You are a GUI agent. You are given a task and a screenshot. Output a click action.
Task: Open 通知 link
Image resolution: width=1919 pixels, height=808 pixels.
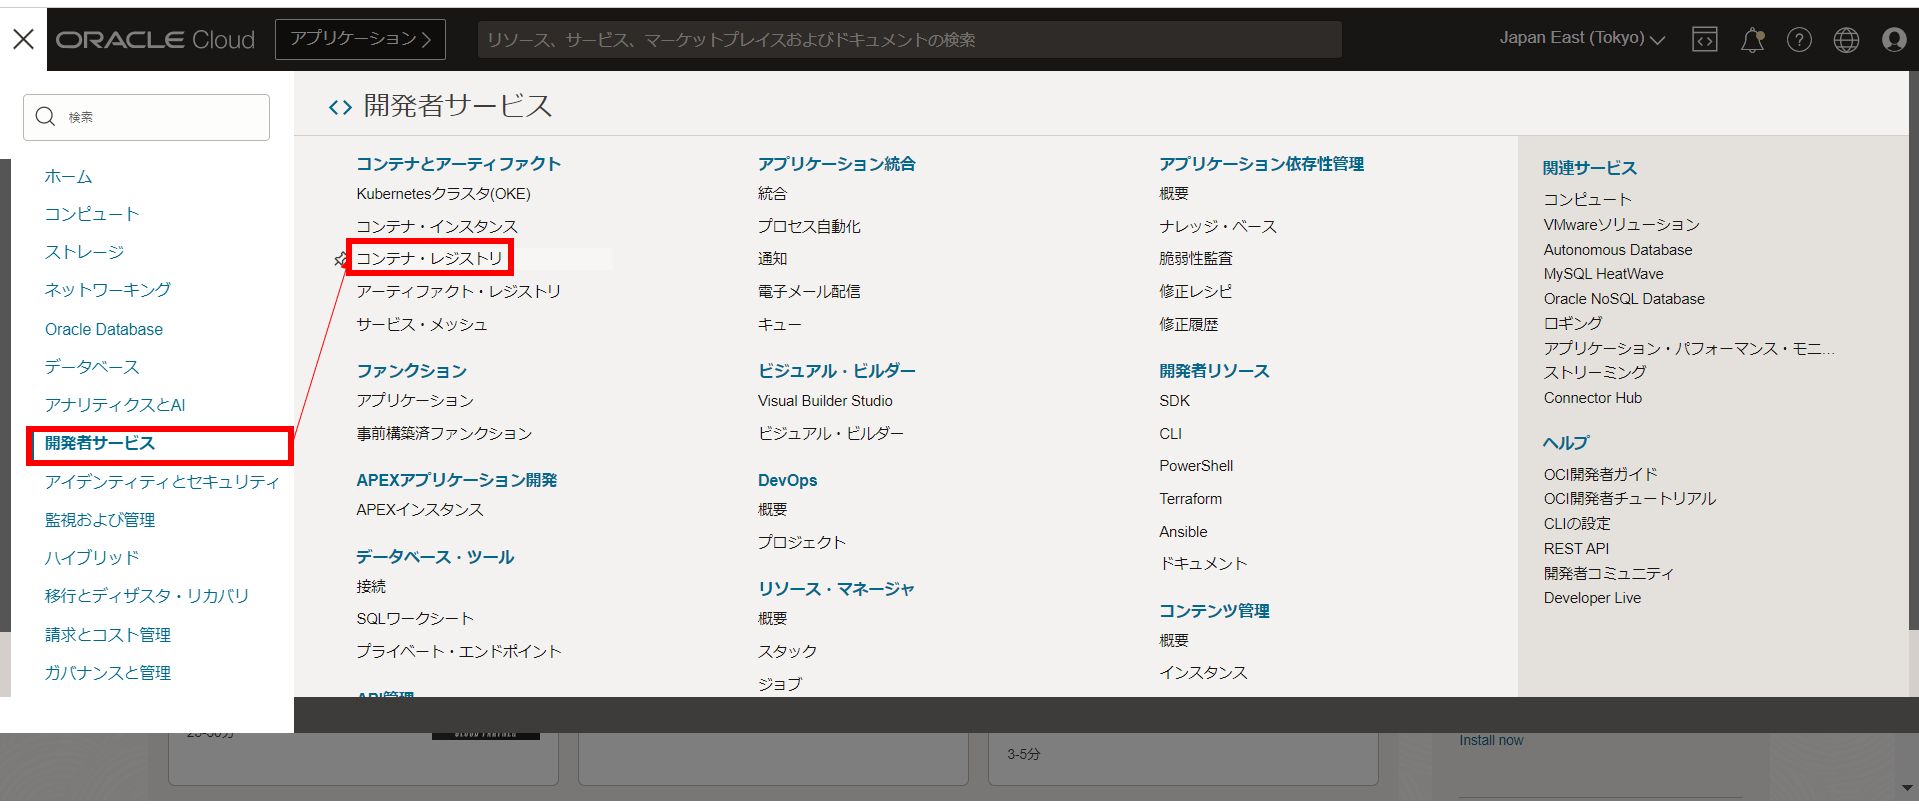(772, 259)
